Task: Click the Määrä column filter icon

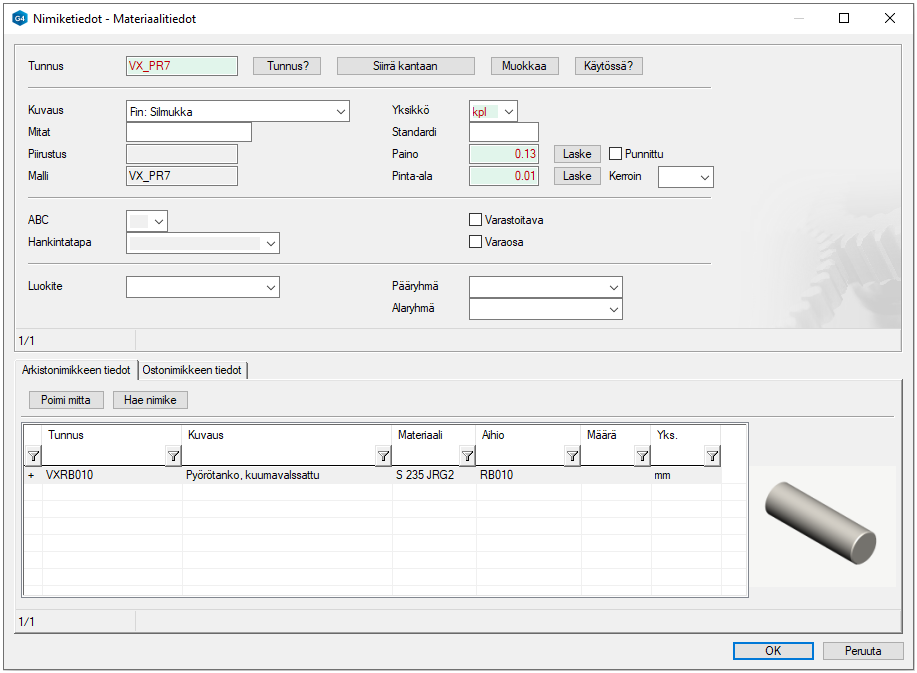Action: (x=642, y=456)
